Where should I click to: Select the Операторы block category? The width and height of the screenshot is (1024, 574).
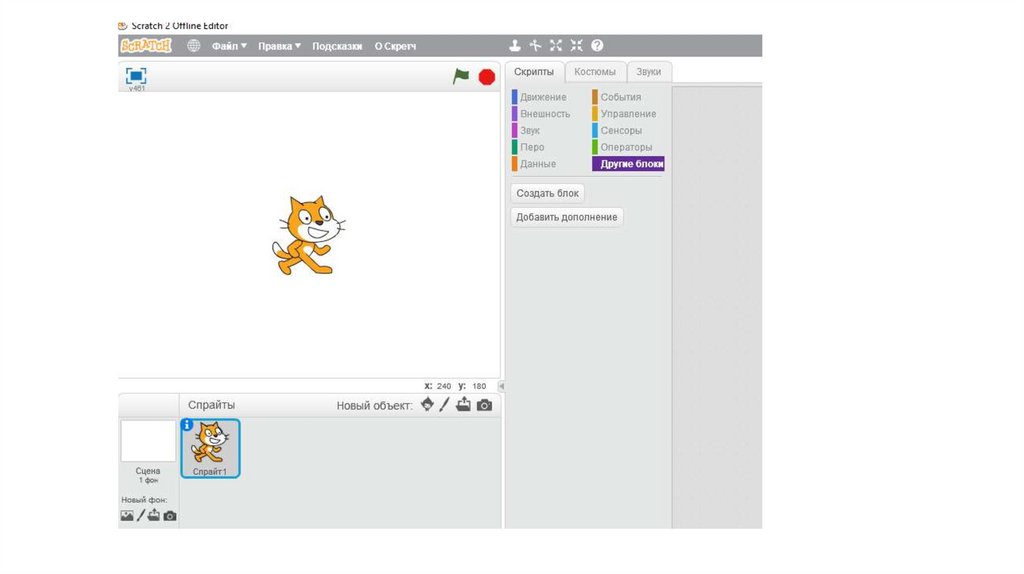(622, 147)
